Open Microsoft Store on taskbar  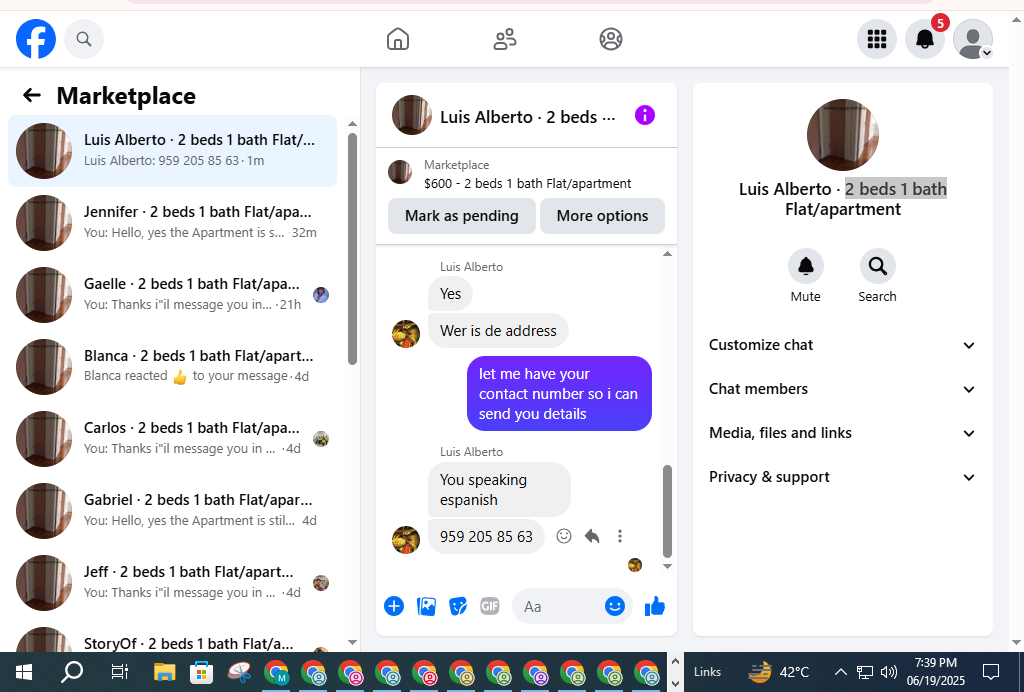click(202, 672)
